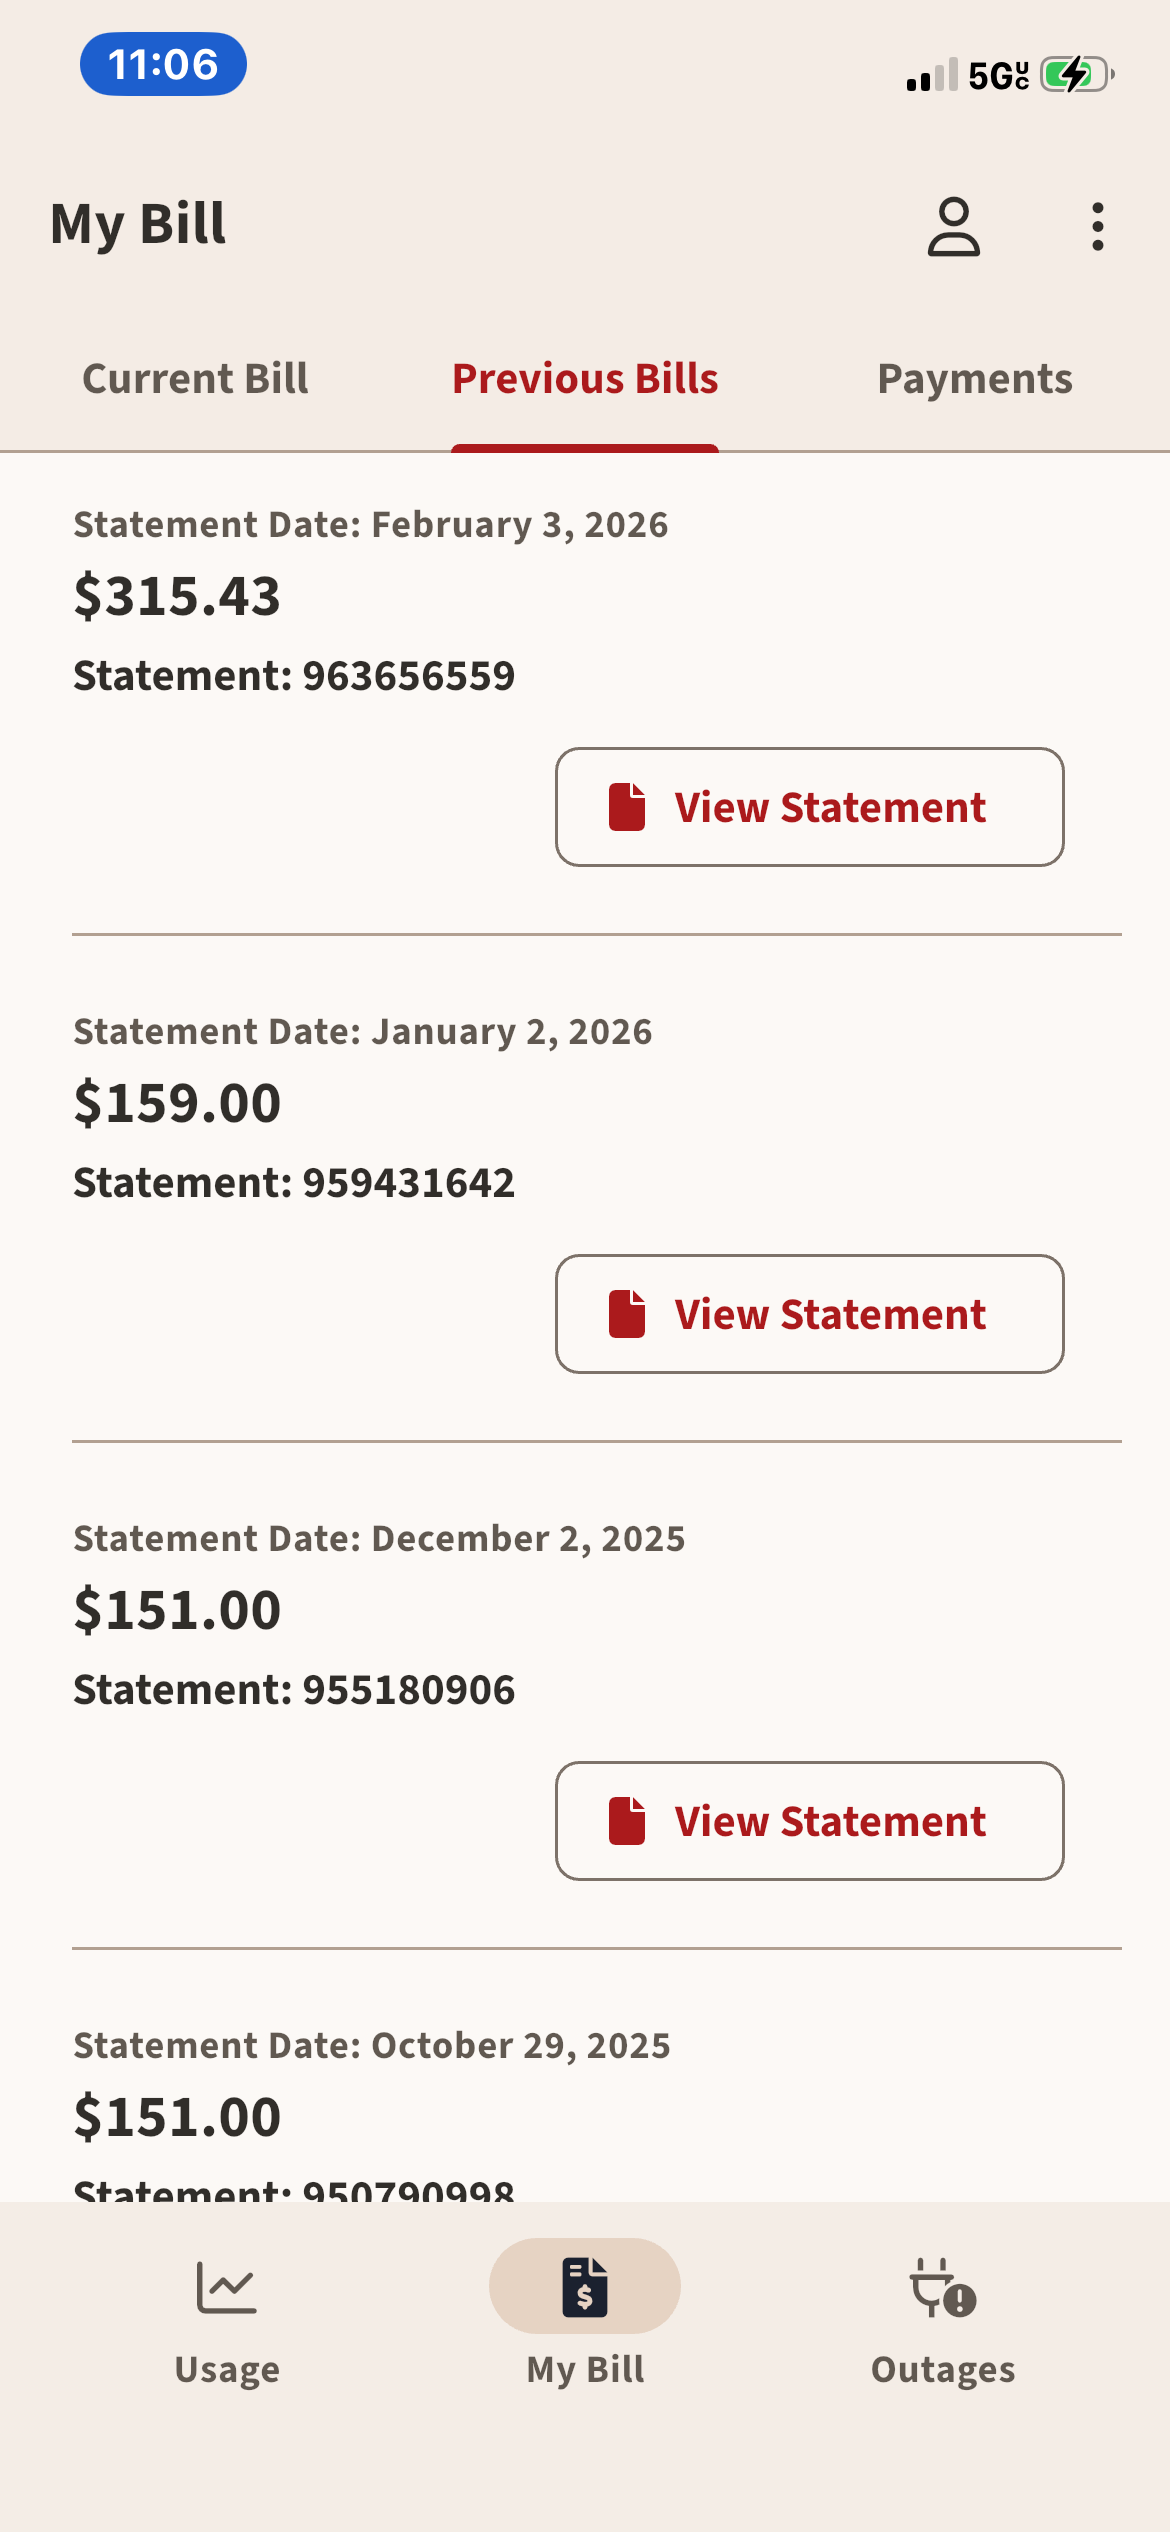The image size is (1170, 2532).
Task: Open the three-dot more options menu
Action: click(1097, 227)
